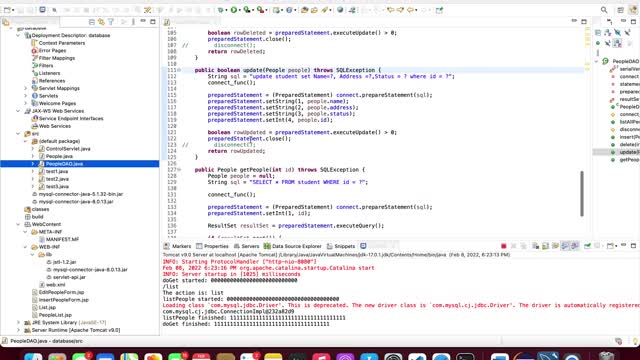Select the Console tab icon
This screenshot has width=640, height=360.
click(x=363, y=246)
